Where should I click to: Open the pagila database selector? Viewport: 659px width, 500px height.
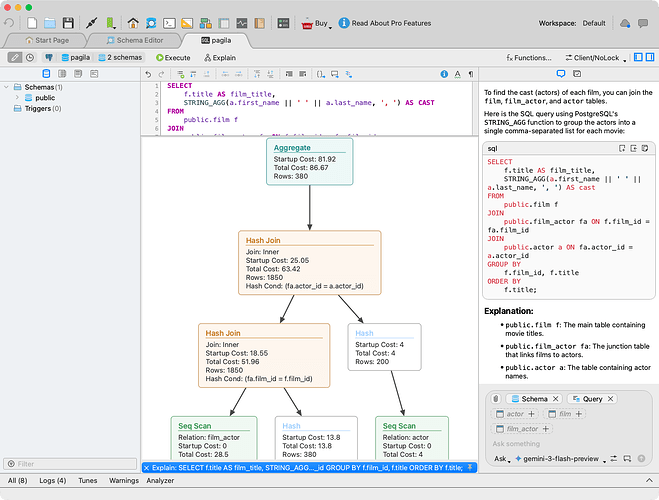click(76, 58)
